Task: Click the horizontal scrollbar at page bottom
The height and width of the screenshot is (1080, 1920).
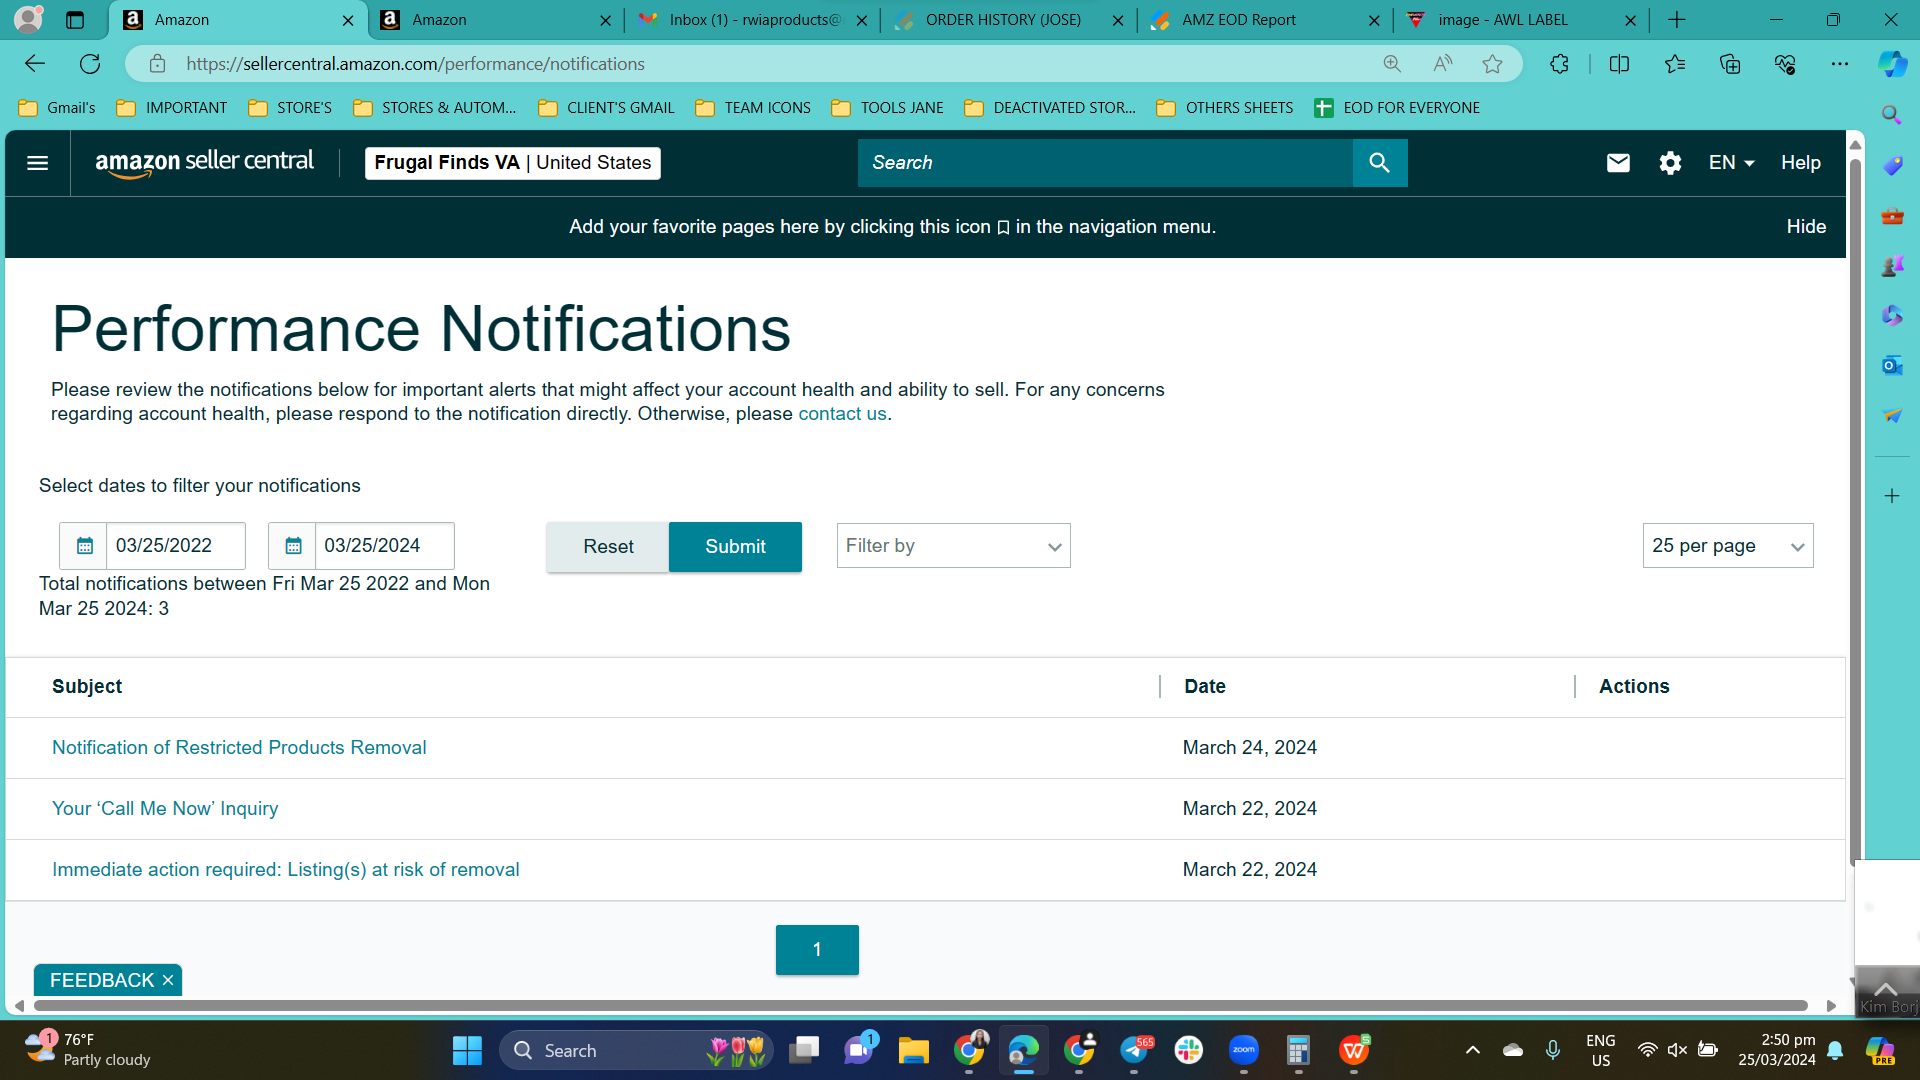Action: click(920, 1006)
